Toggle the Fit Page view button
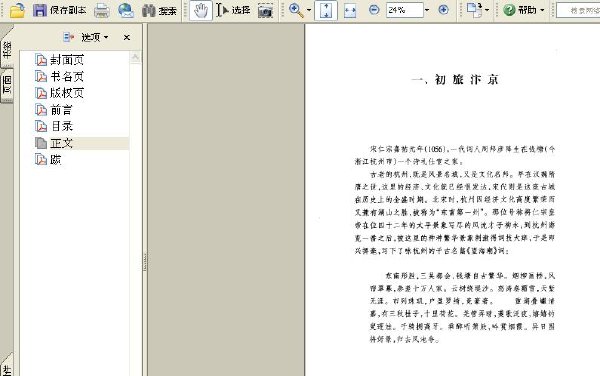 coord(326,10)
